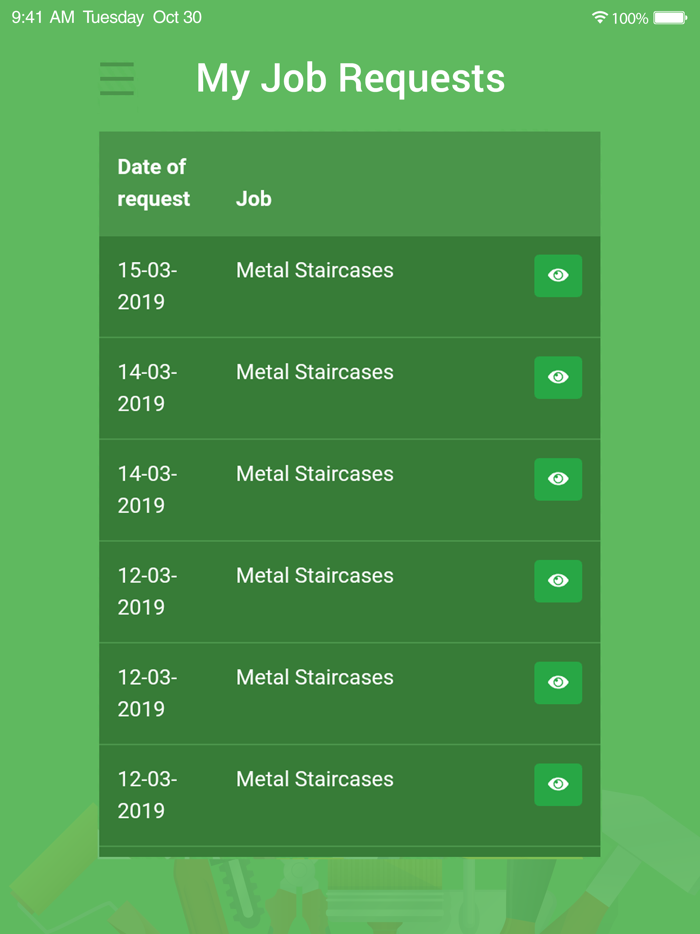This screenshot has height=934, width=700.
Task: View details of the second 14-03-2019 request
Action: click(x=558, y=479)
